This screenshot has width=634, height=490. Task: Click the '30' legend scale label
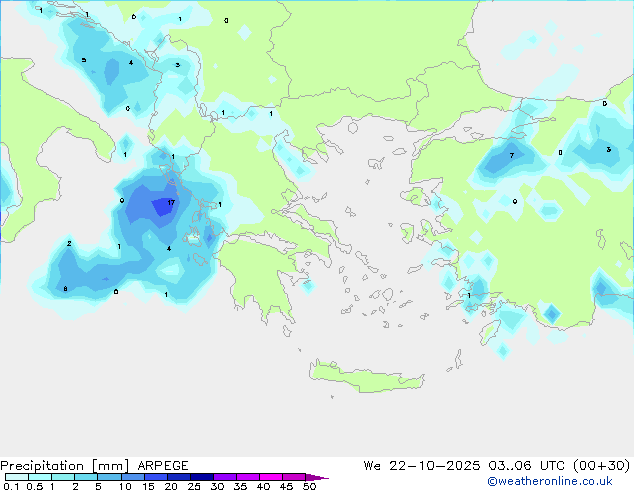point(217,486)
